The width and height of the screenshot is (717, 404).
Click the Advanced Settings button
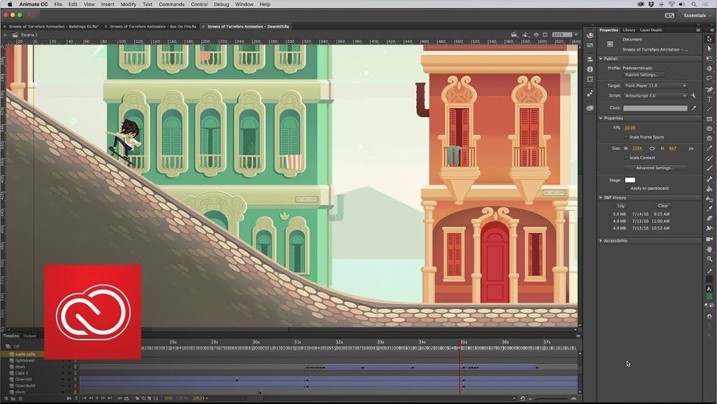click(x=655, y=168)
